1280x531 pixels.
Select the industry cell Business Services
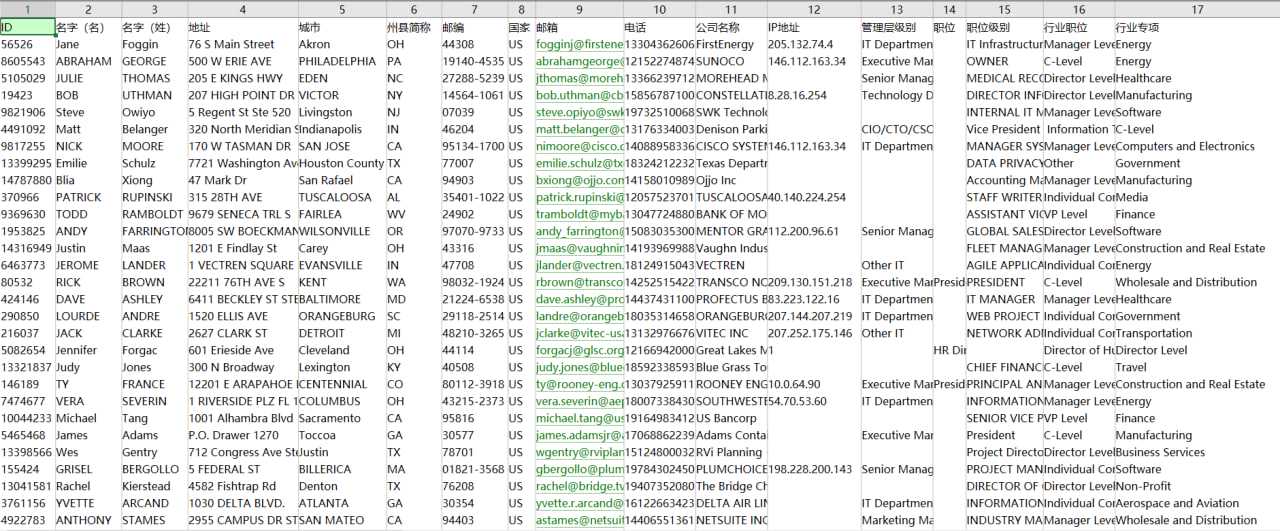[1197, 452]
